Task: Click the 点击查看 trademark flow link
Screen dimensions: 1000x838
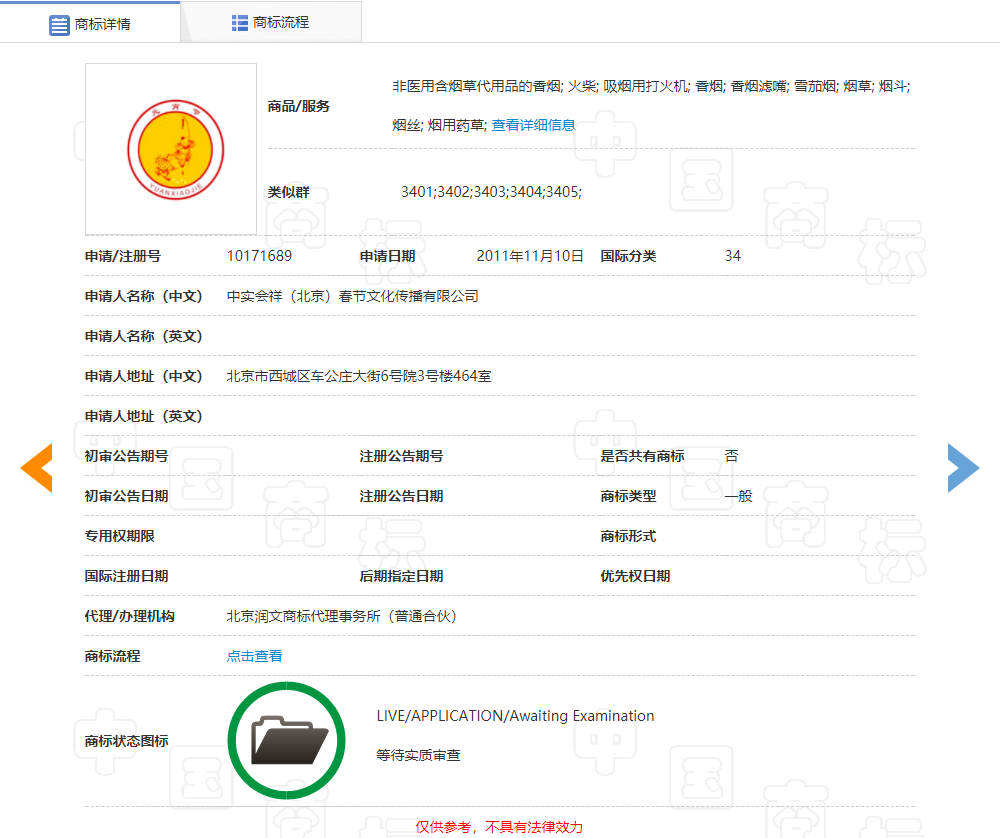Action: click(x=254, y=656)
